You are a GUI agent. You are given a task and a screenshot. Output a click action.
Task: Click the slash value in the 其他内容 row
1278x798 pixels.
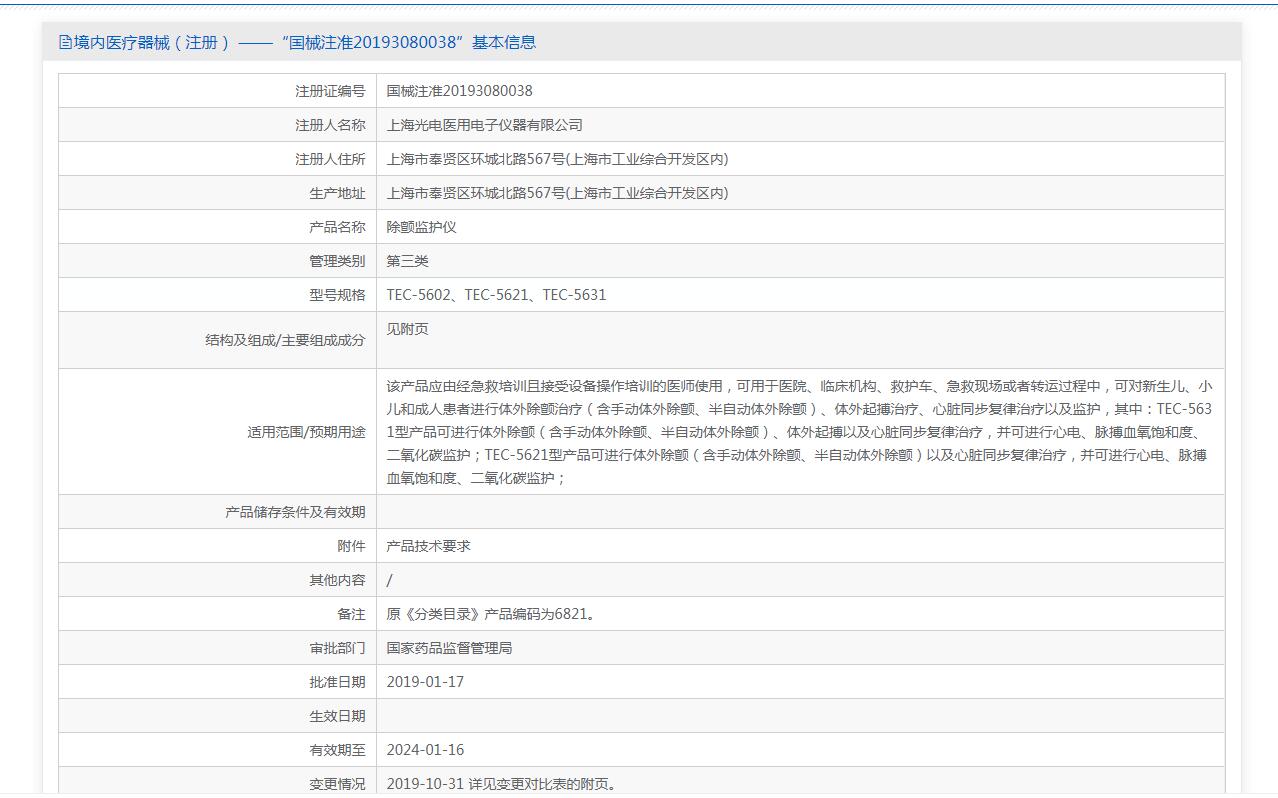[389, 580]
